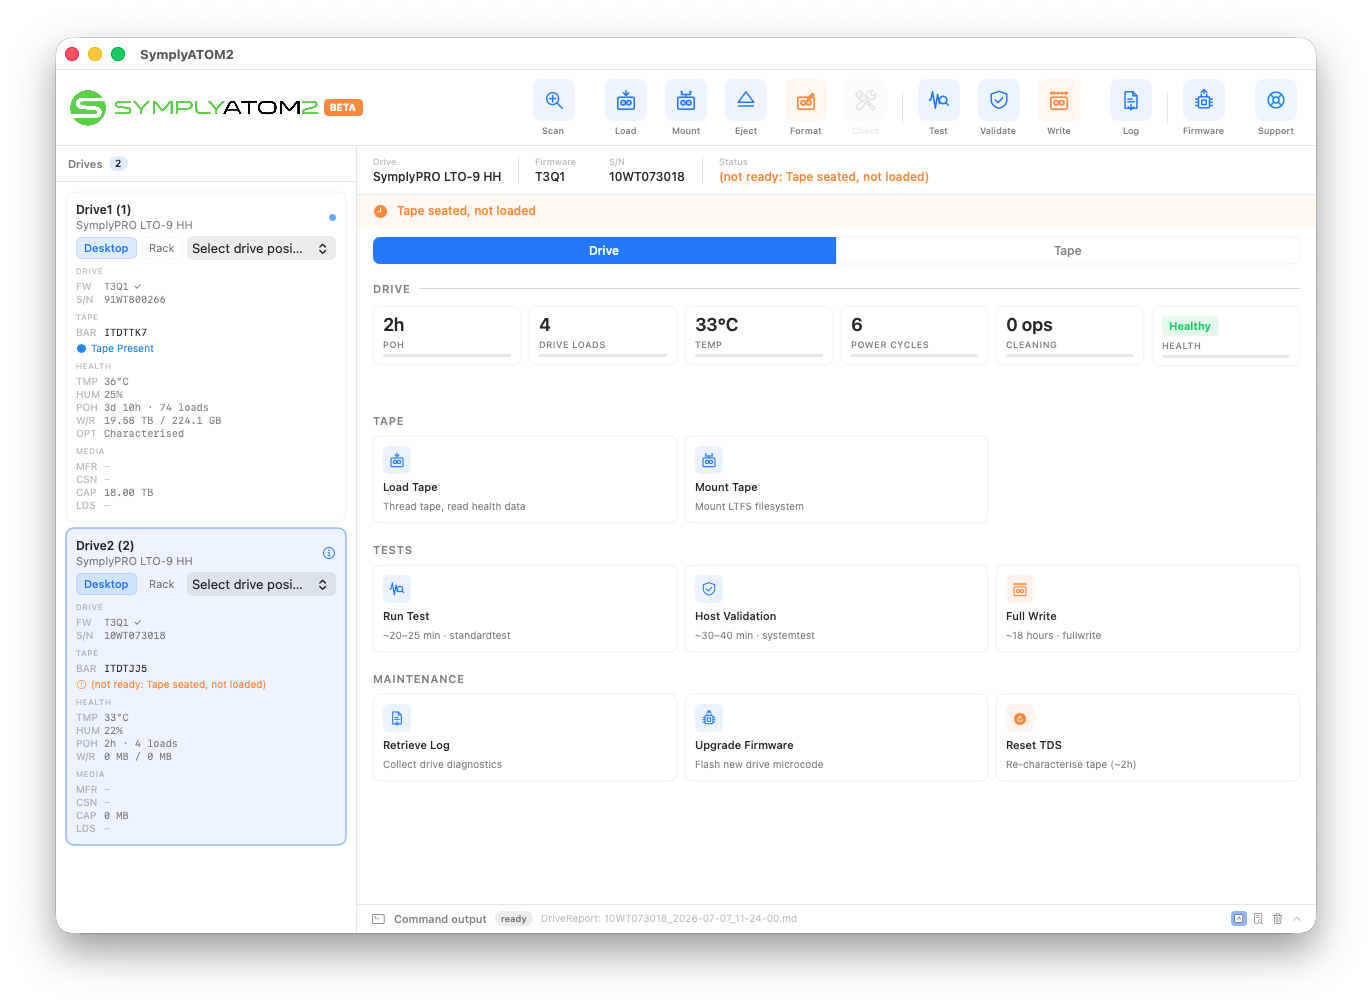Click the trash icon in command output bar

coord(1278,918)
